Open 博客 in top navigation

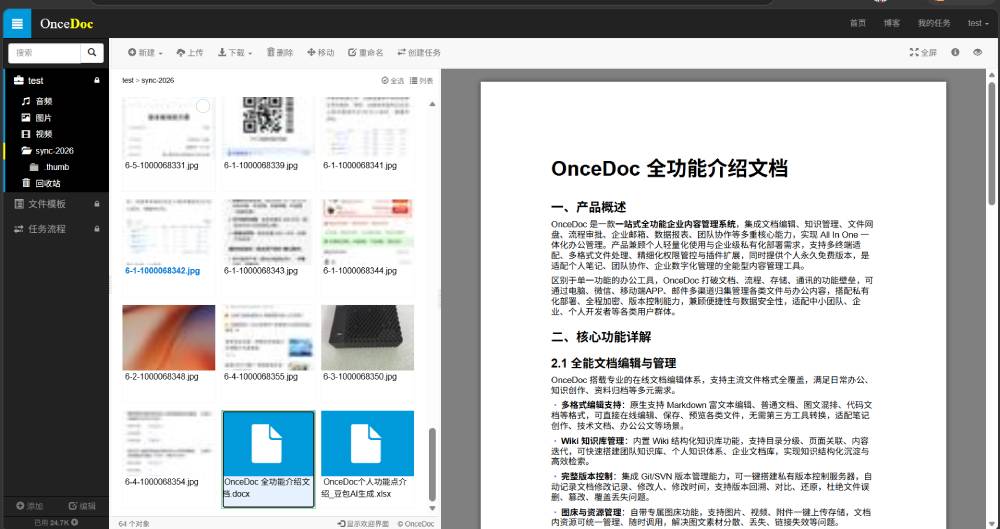point(892,24)
